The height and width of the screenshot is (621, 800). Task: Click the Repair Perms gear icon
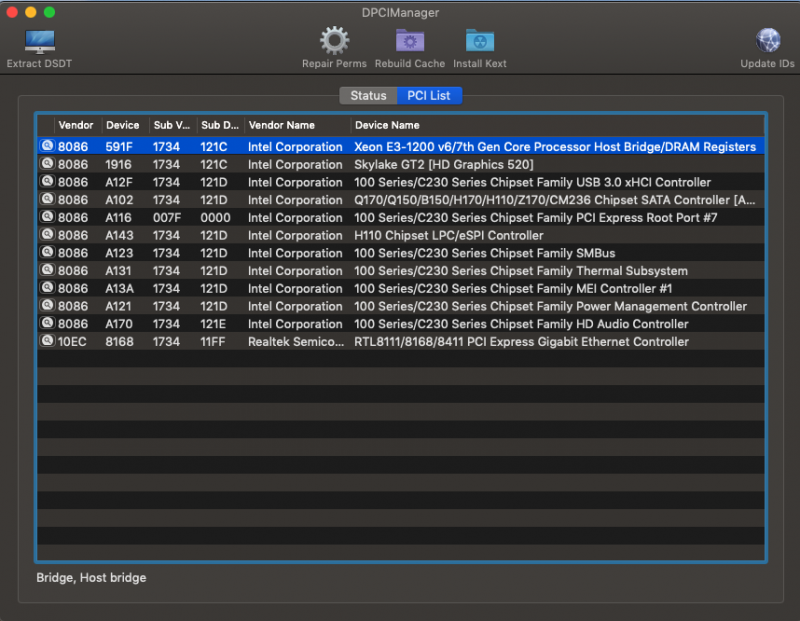point(333,42)
